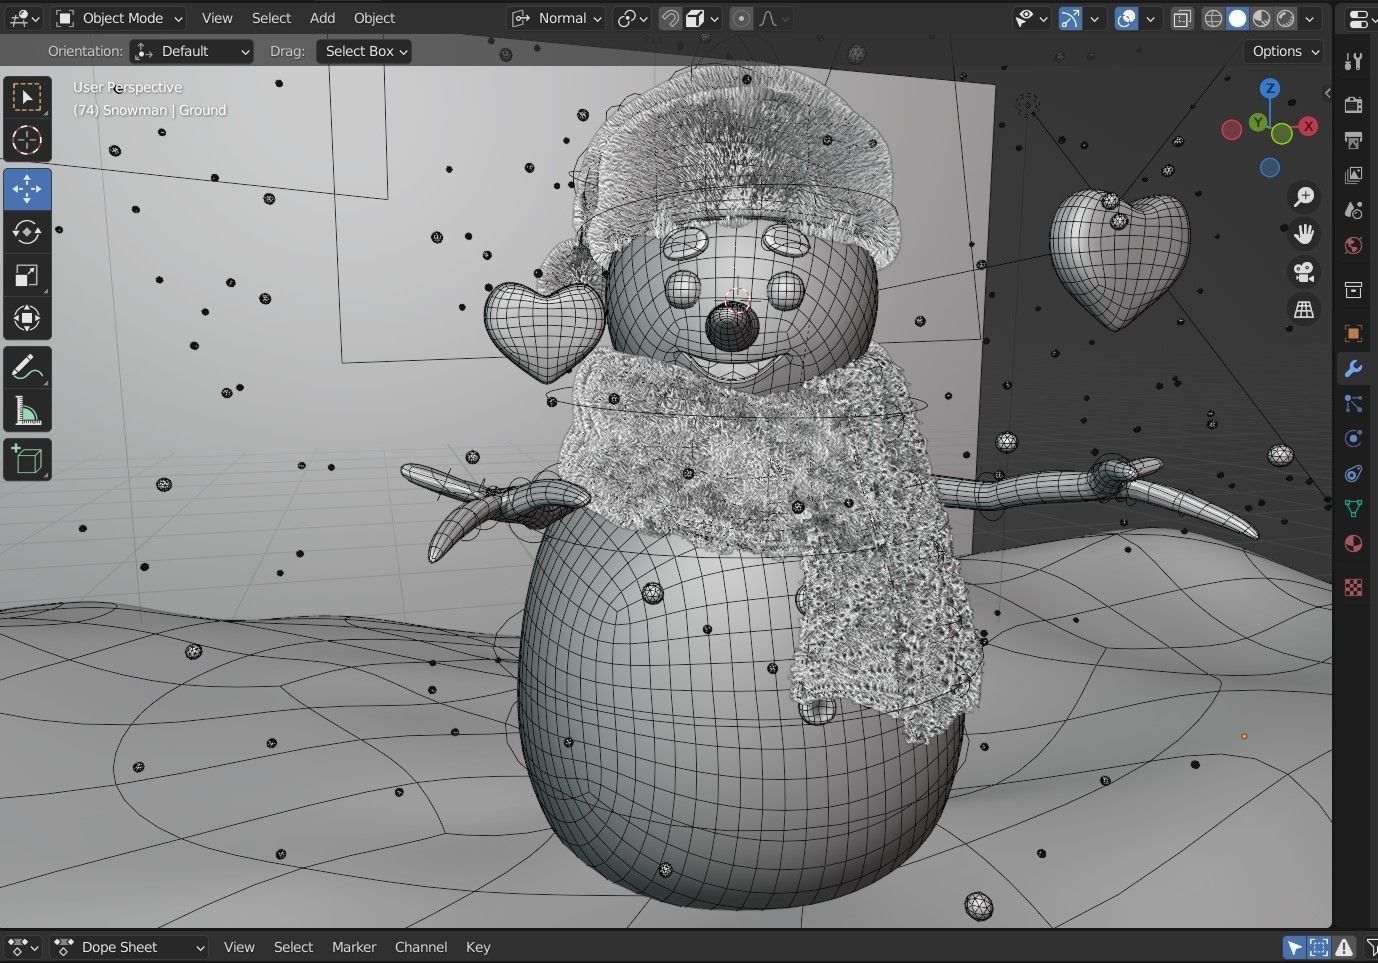Toggle Show Hidden in Dope Sheet header
The height and width of the screenshot is (963, 1378).
(x=1319, y=947)
